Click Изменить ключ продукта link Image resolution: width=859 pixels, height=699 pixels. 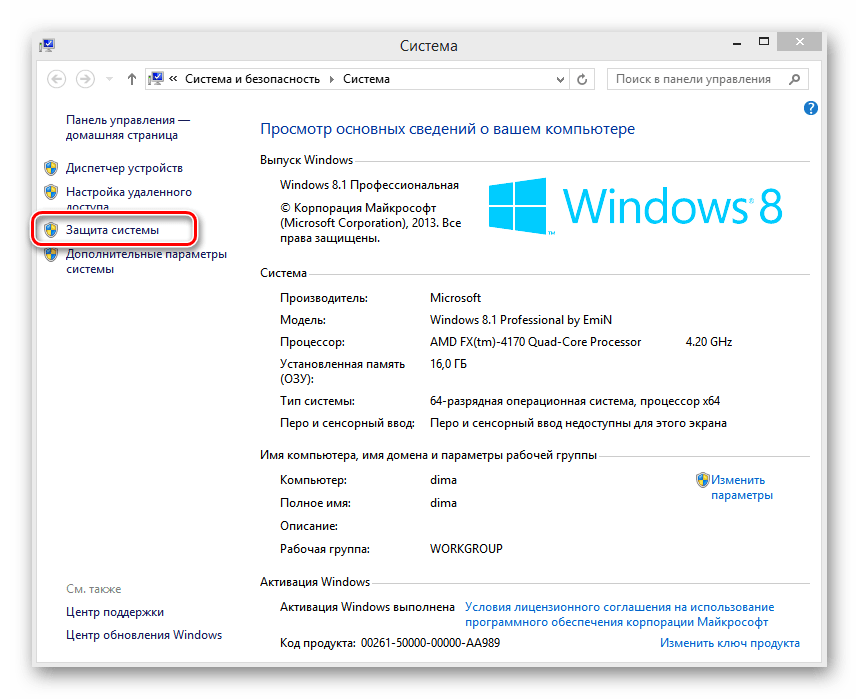(730, 643)
